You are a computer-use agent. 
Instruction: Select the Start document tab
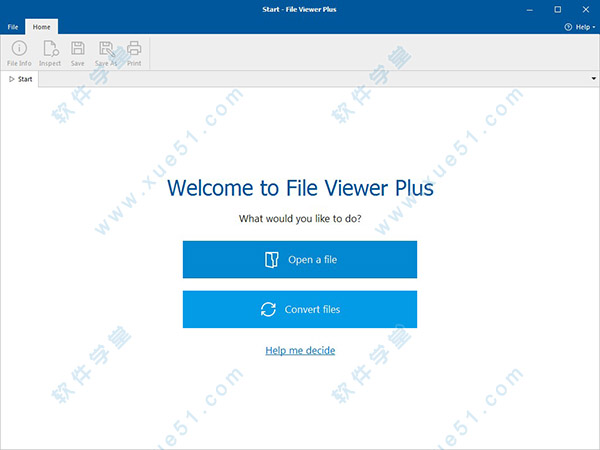[x=25, y=78]
